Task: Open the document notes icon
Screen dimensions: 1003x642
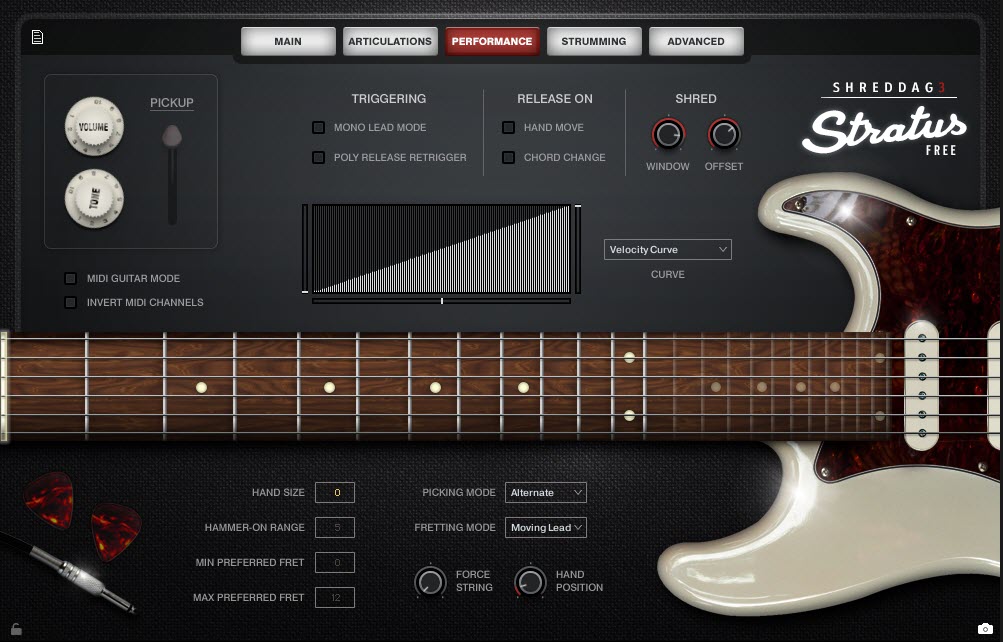Action: (37, 37)
